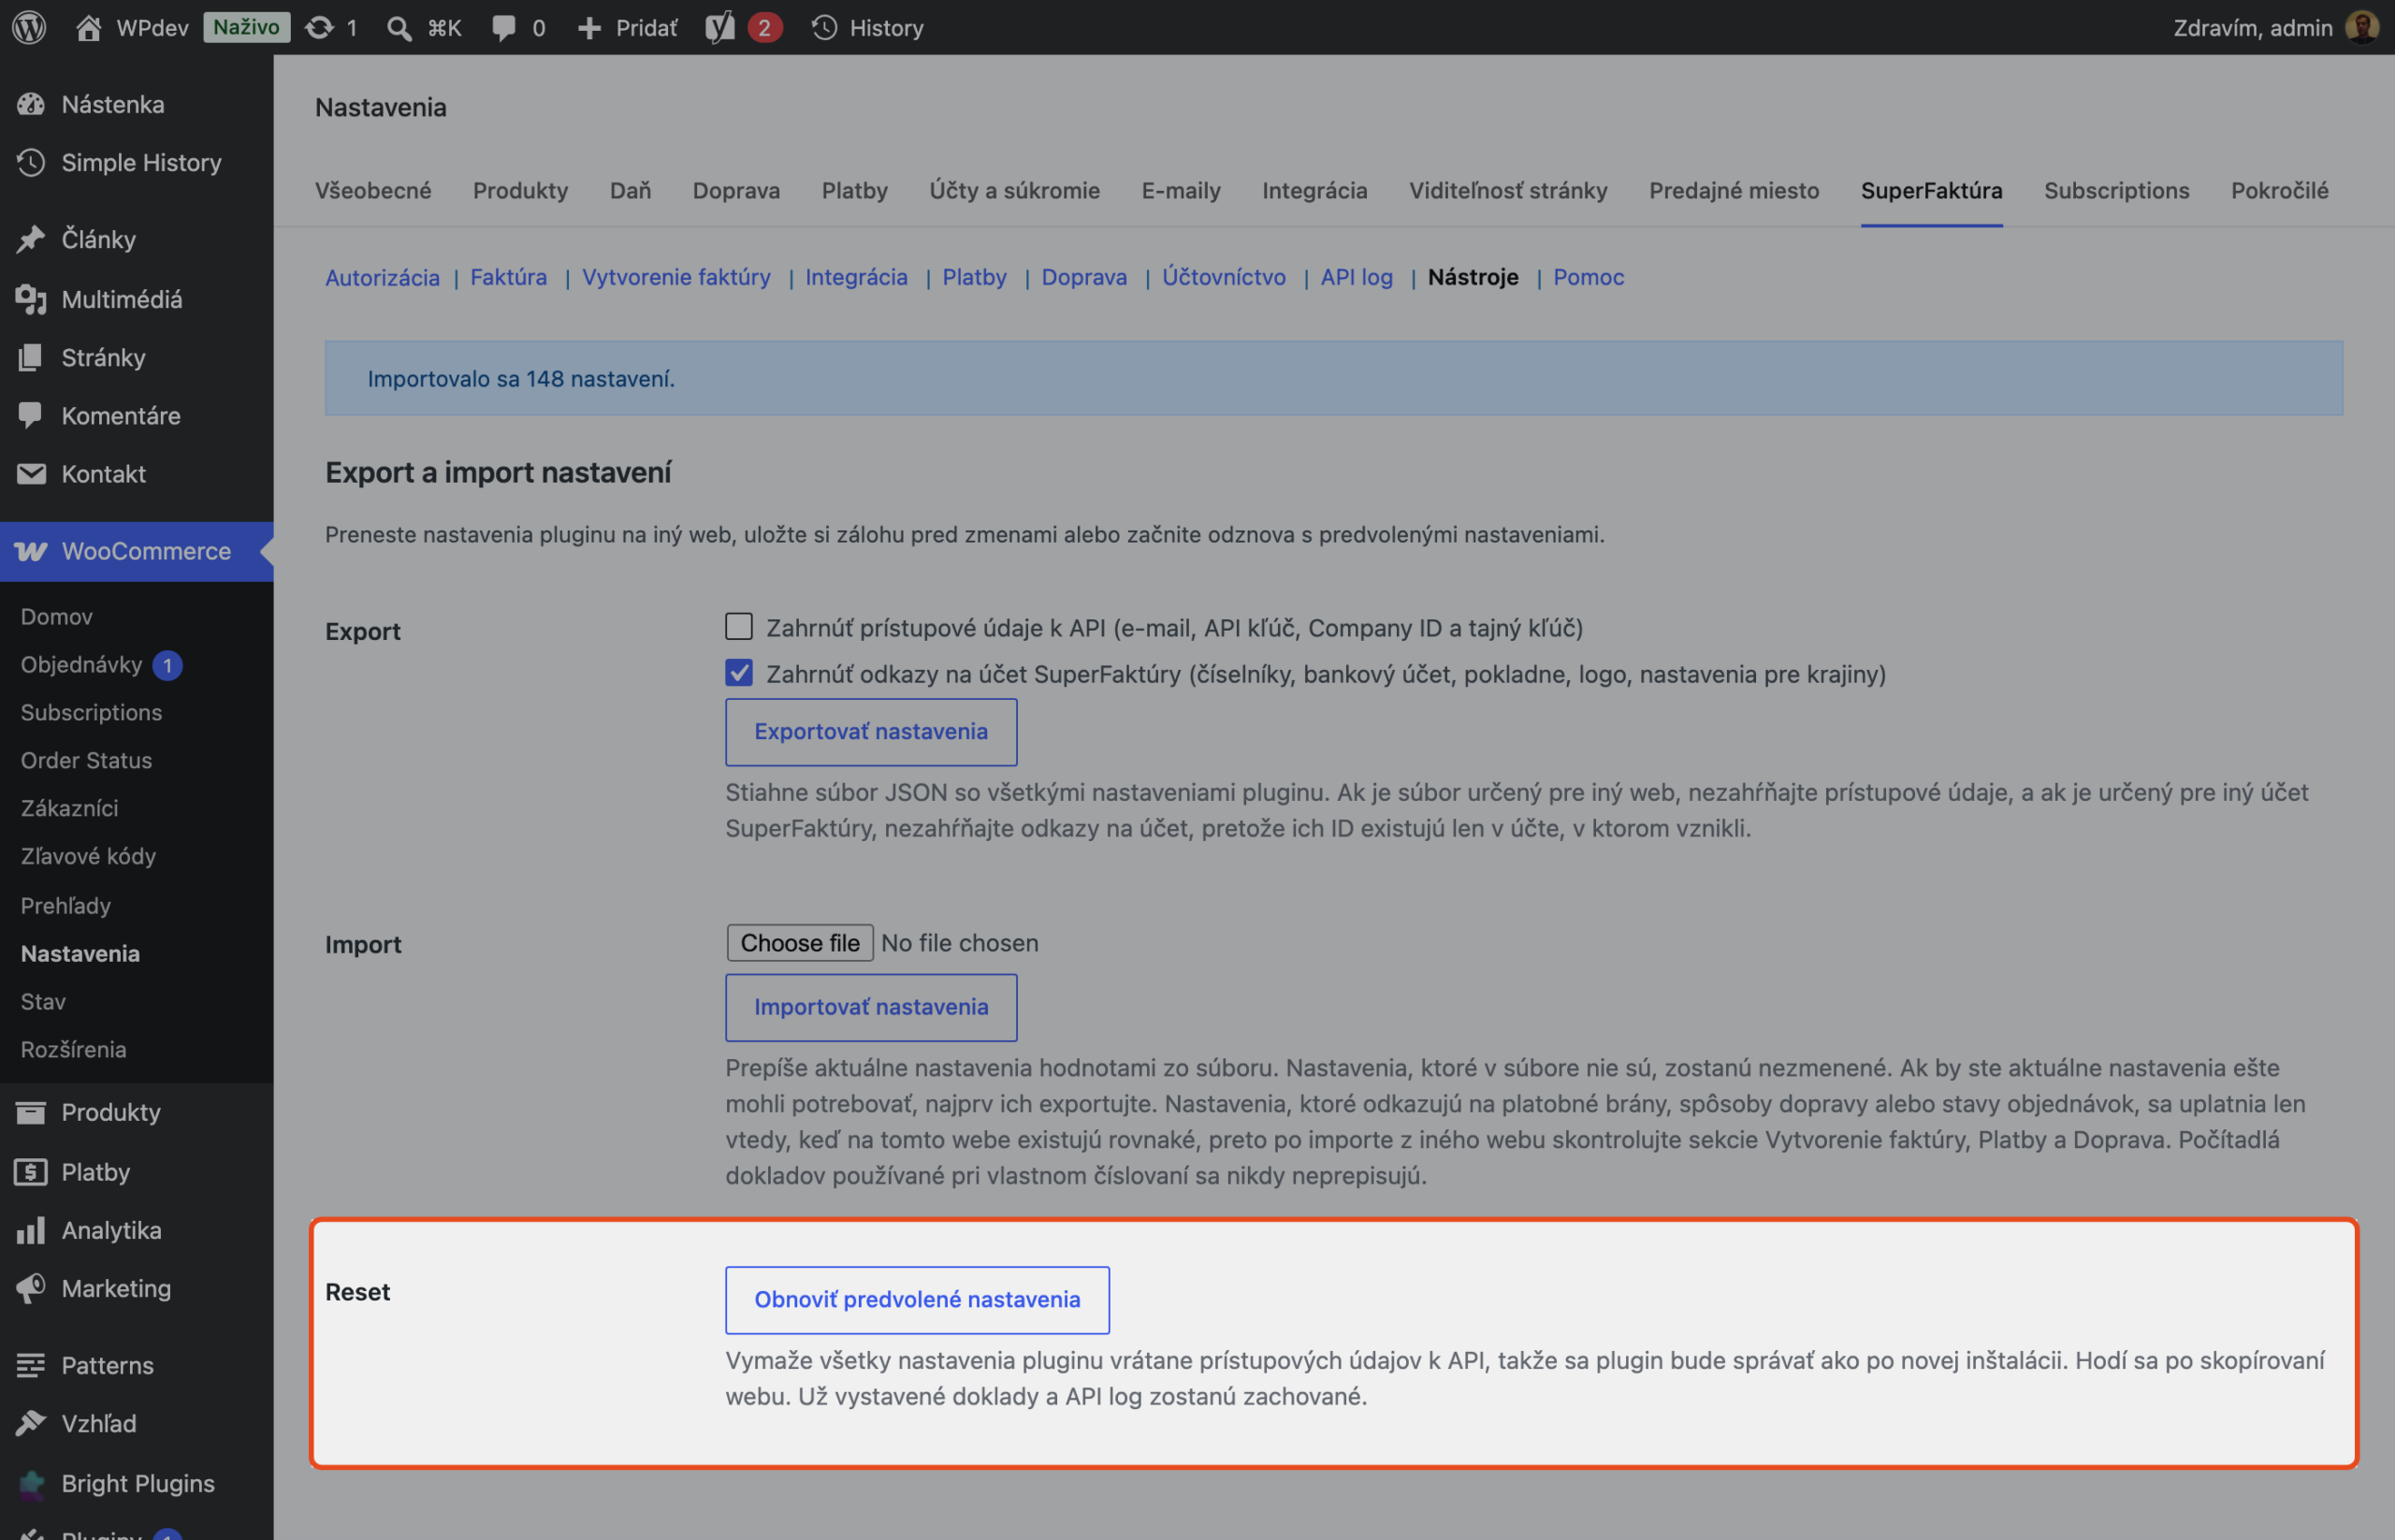Viewport: 2395px width, 1540px height.
Task: Open the Účtovníctvo subsection link
Action: (x=1223, y=277)
